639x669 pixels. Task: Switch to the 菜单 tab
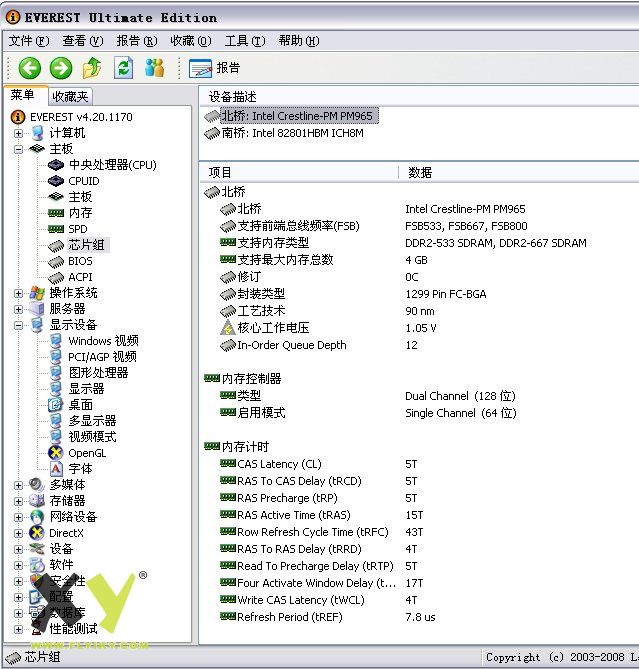click(24, 95)
